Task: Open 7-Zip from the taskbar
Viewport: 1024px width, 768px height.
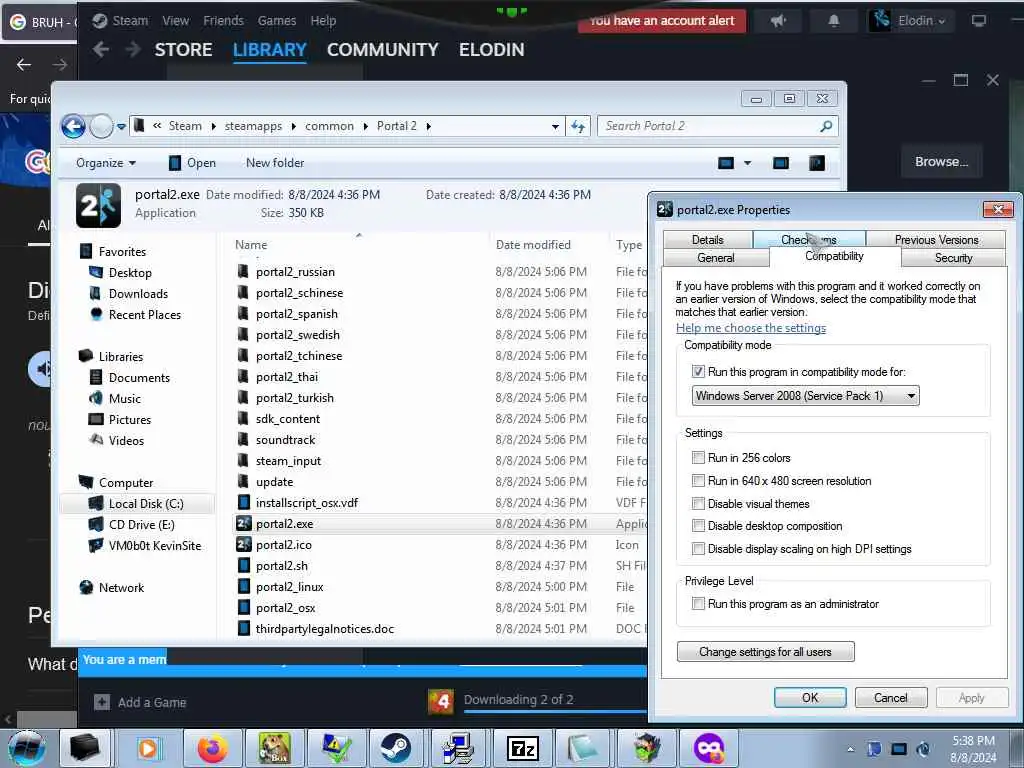Action: (522, 748)
